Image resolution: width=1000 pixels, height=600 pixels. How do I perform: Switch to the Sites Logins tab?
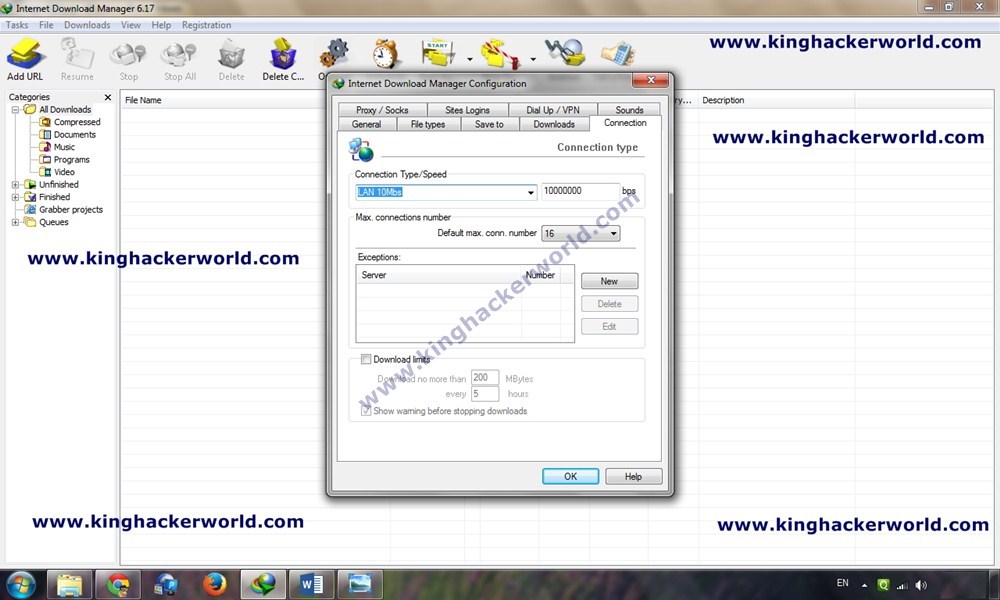pos(467,110)
